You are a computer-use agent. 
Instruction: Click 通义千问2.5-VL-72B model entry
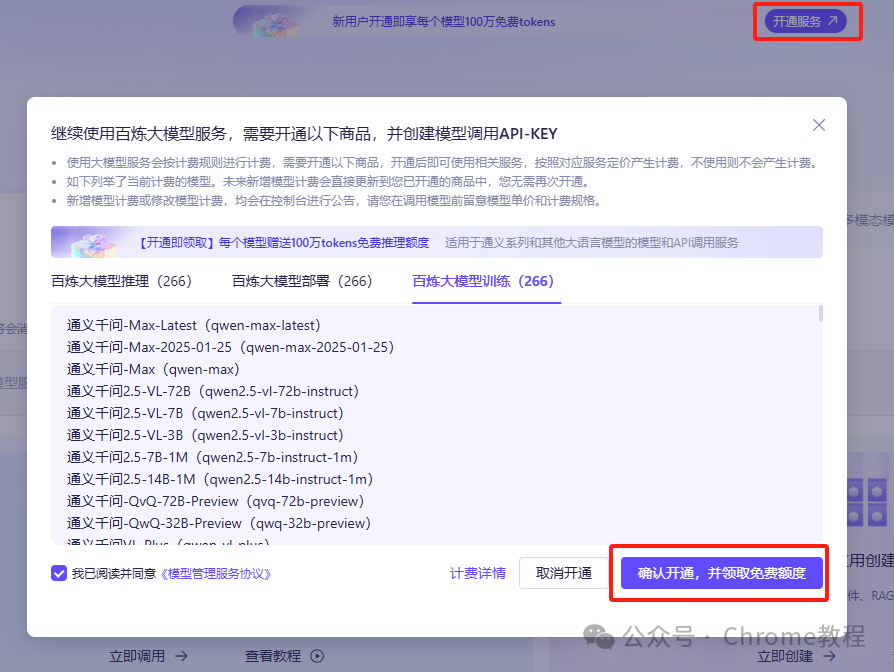coord(213,391)
